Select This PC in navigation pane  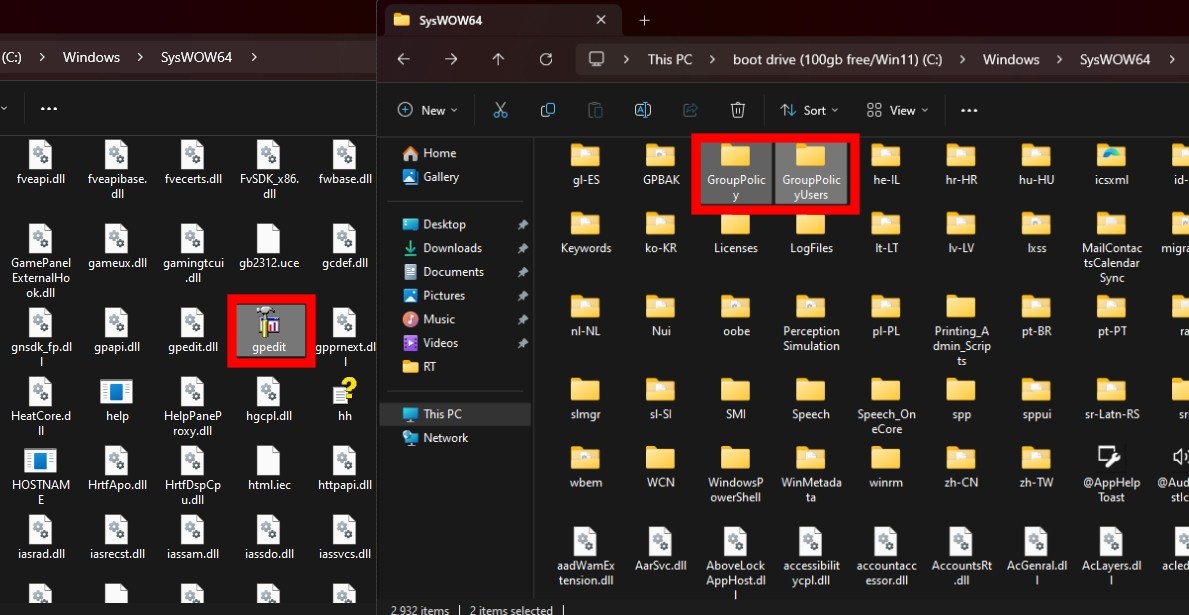[457, 414]
